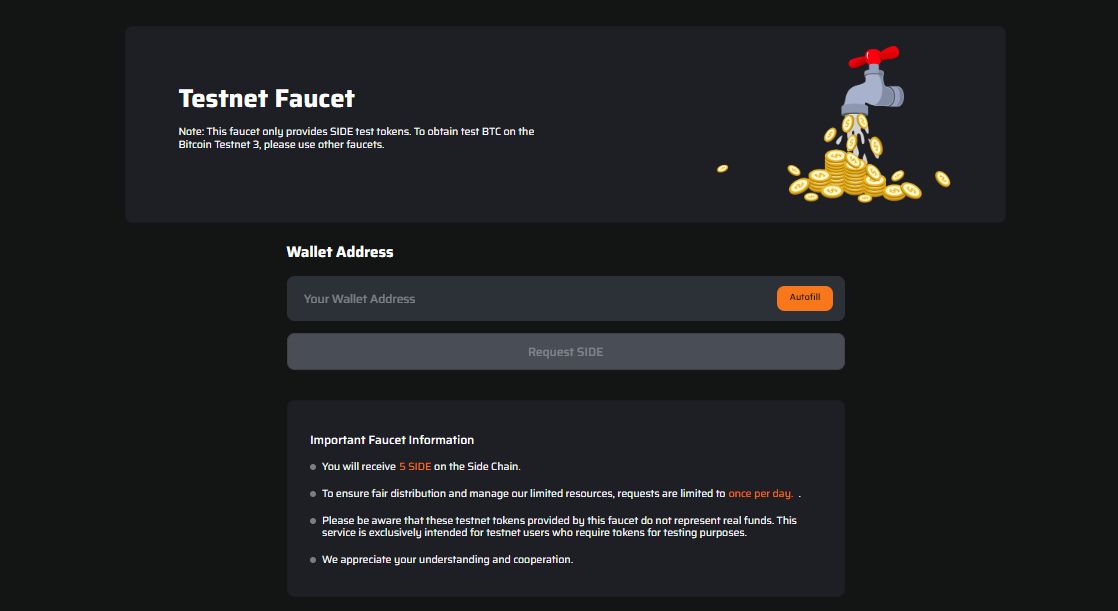
Task: Click the "We appreciate your understanding" sentence
Action: (x=447, y=560)
